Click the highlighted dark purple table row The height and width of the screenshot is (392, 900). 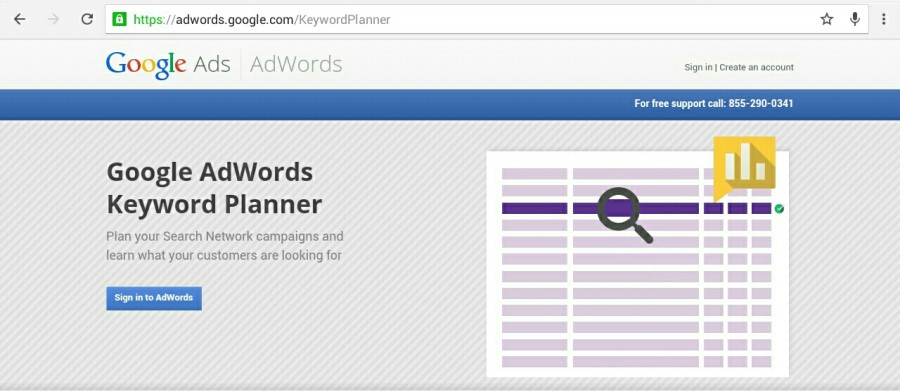[x=637, y=208]
